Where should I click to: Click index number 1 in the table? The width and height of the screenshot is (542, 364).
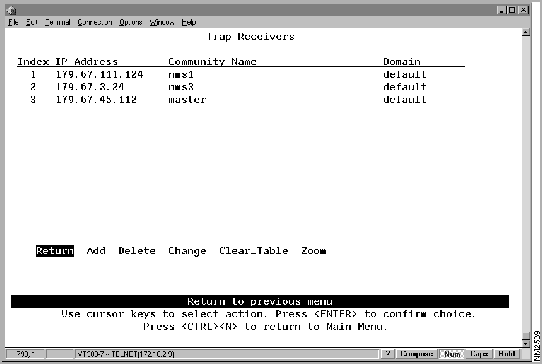[33, 74]
